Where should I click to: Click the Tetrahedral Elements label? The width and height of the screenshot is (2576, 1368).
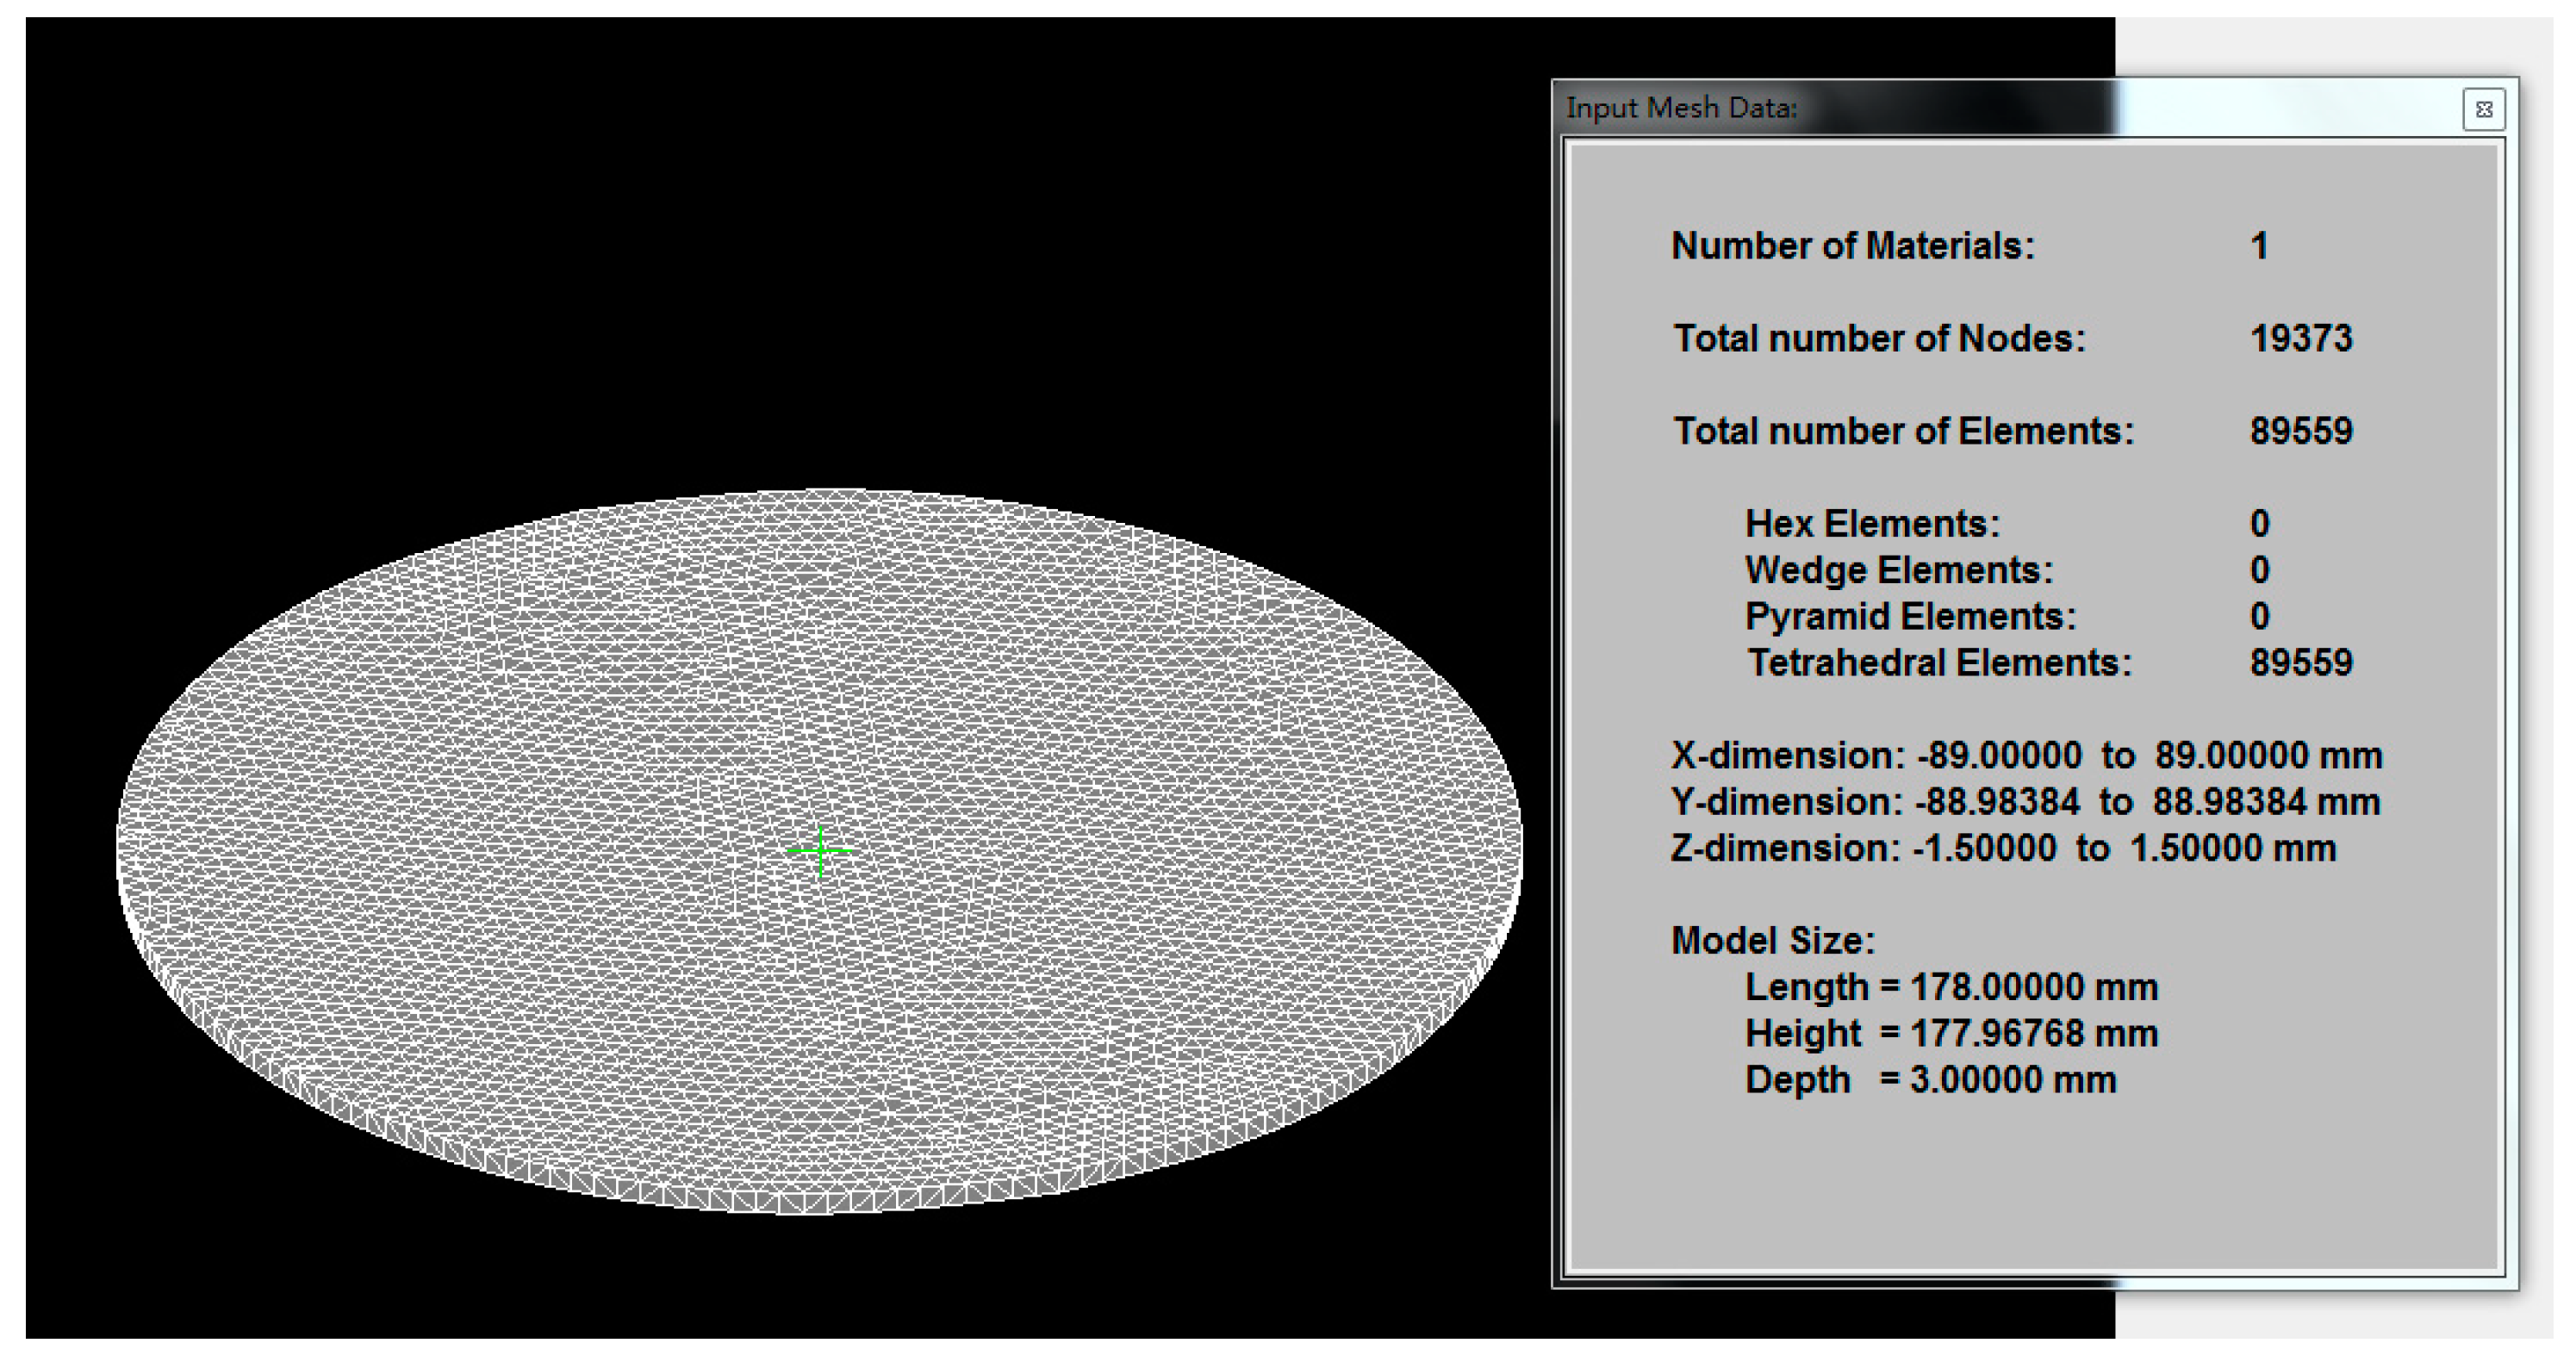coord(1939,663)
